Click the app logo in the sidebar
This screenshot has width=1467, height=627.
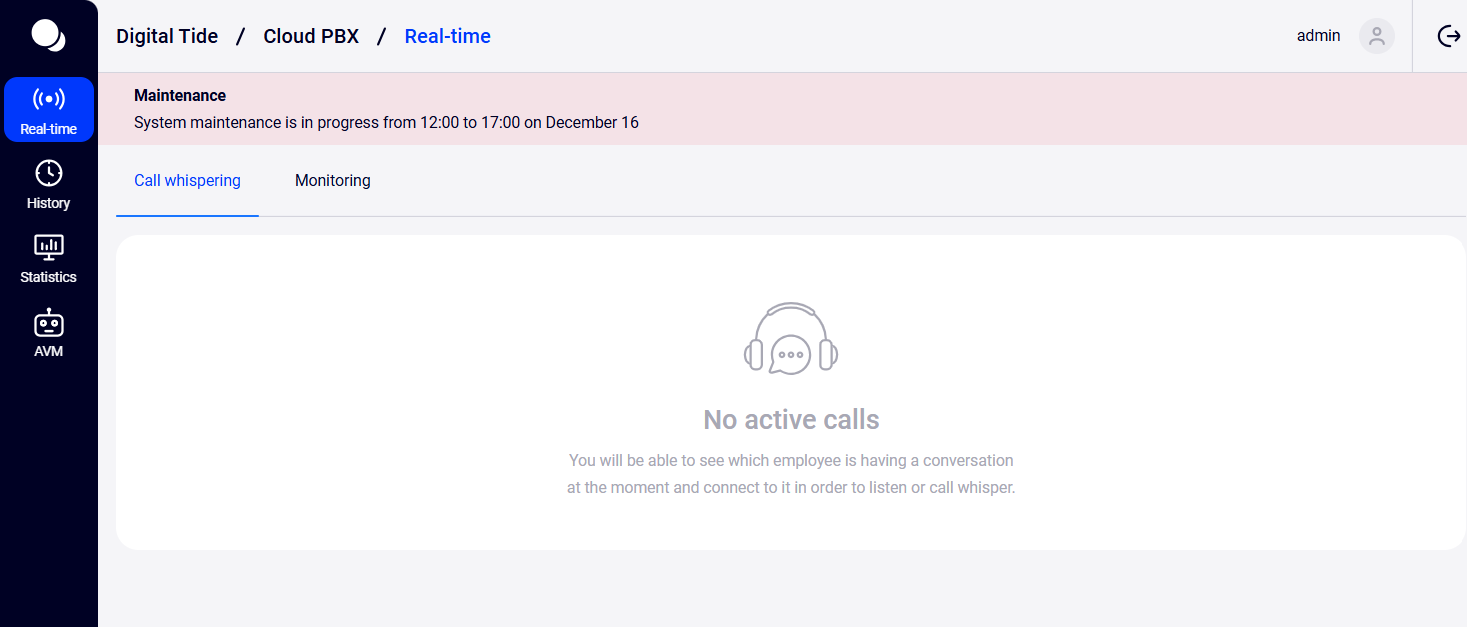[x=48, y=35]
